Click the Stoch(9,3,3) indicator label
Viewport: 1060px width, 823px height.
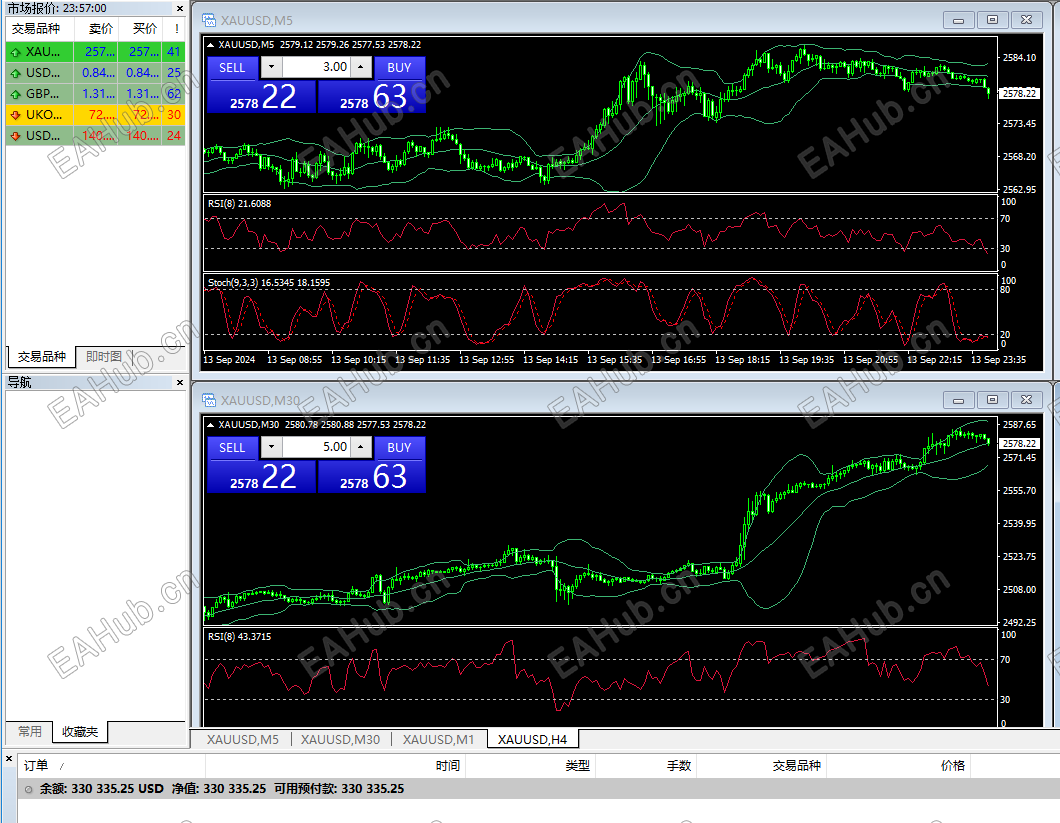[269, 283]
